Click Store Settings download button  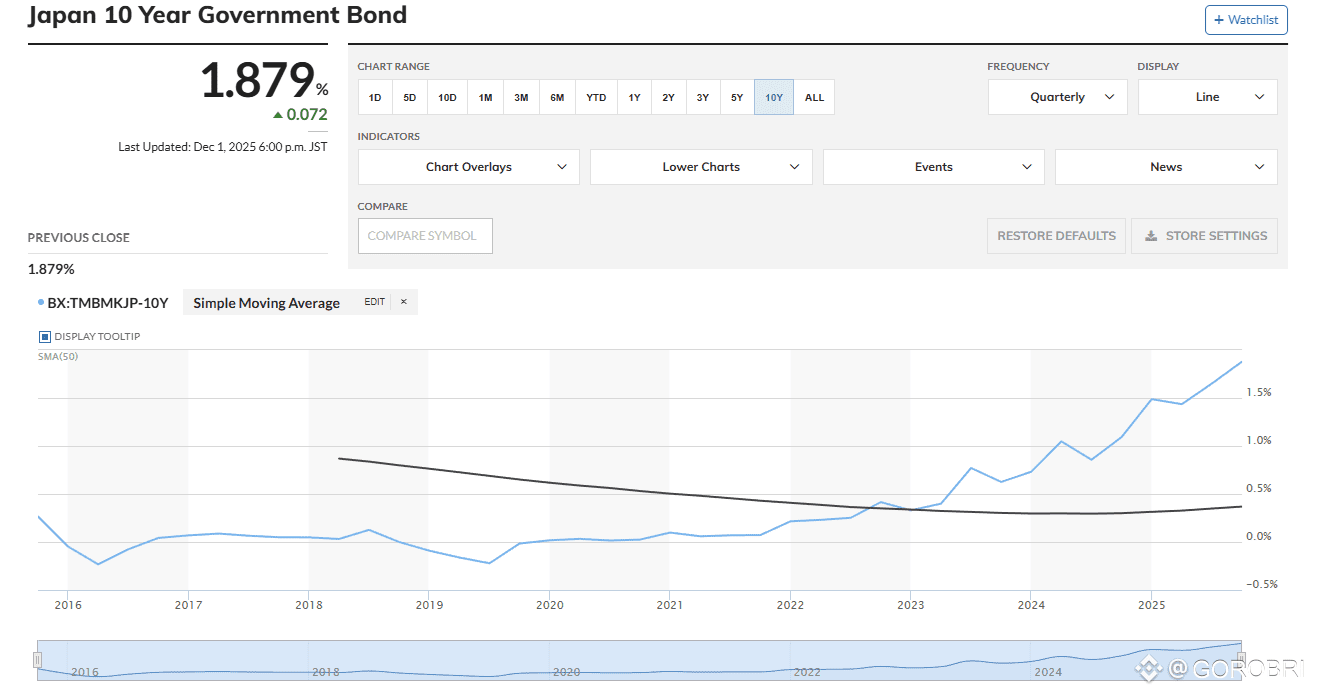1204,236
